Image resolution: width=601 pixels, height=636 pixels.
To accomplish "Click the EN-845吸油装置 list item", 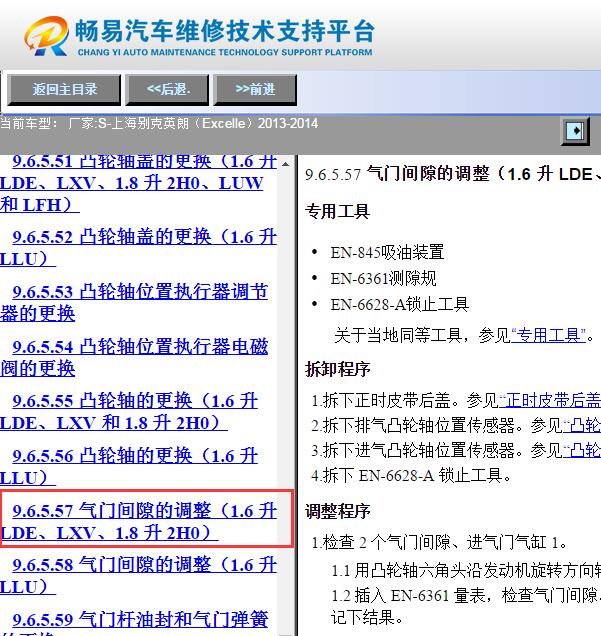I will 387,252.
